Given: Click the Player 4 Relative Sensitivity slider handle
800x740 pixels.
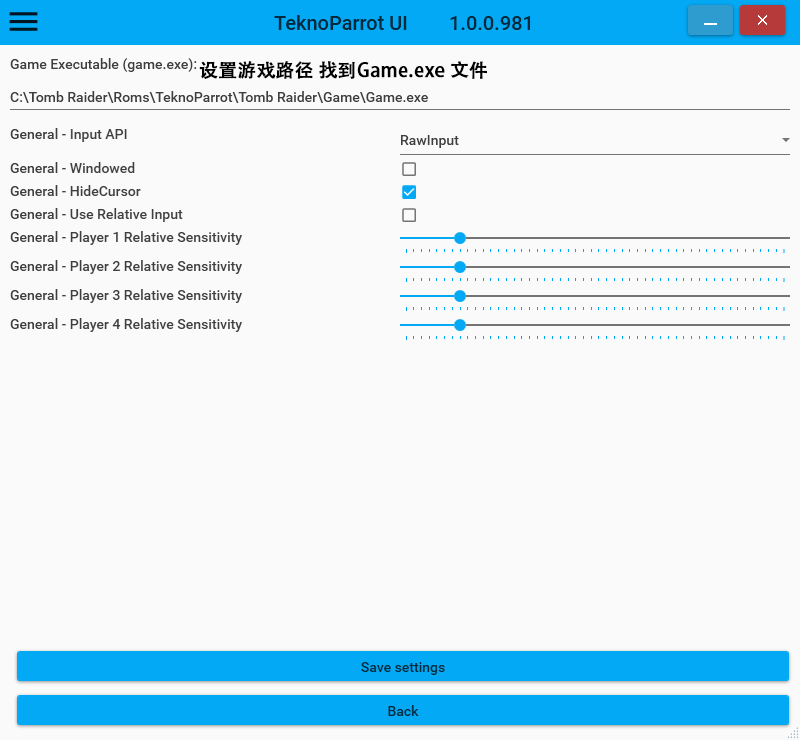Looking at the screenshot, I should pos(460,325).
